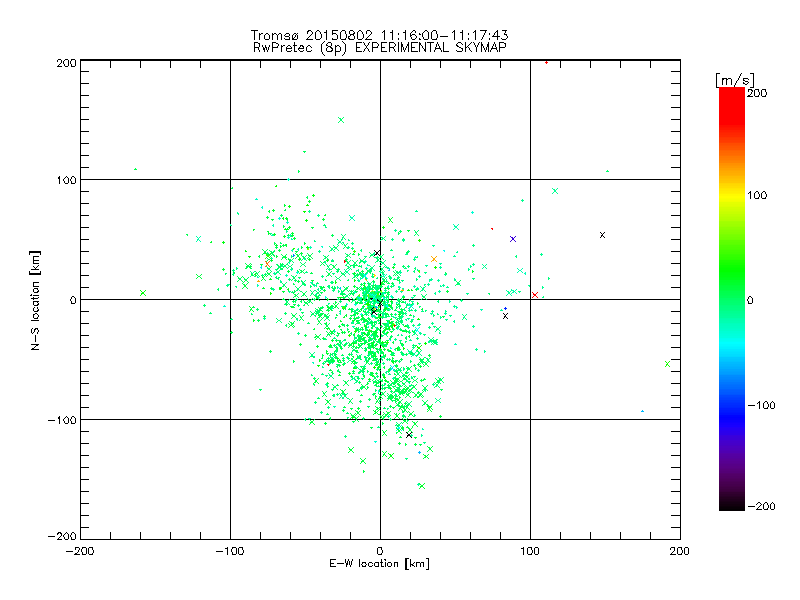
Task: Select the isolated black X marker far right
Action: [603, 235]
